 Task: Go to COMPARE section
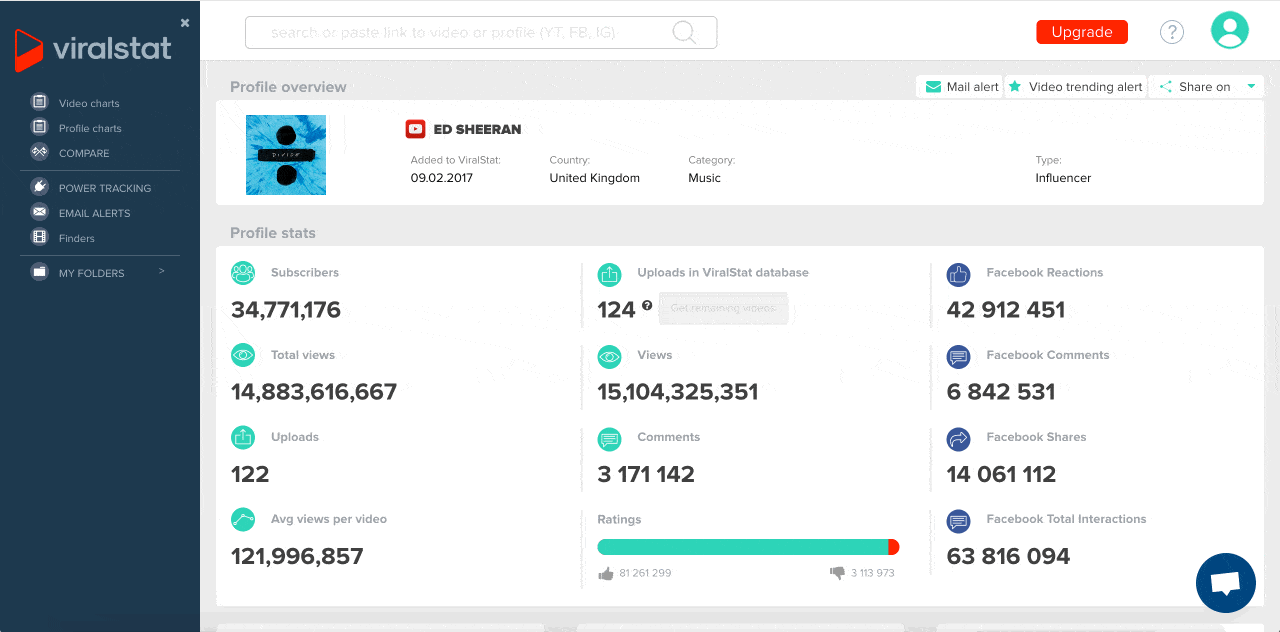pos(84,154)
